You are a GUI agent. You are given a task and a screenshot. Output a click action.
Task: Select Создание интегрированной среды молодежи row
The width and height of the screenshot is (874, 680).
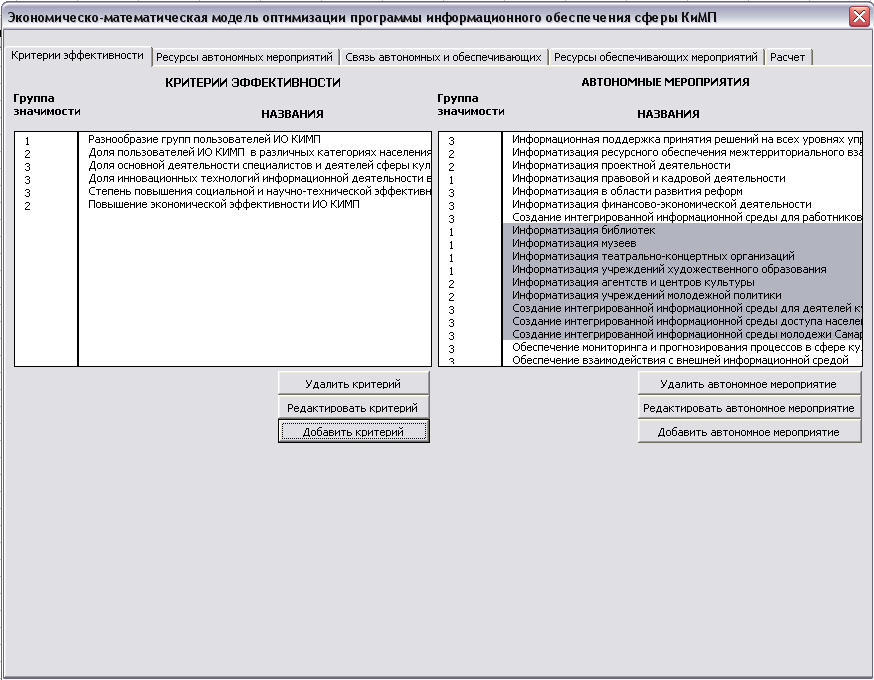click(x=682, y=334)
